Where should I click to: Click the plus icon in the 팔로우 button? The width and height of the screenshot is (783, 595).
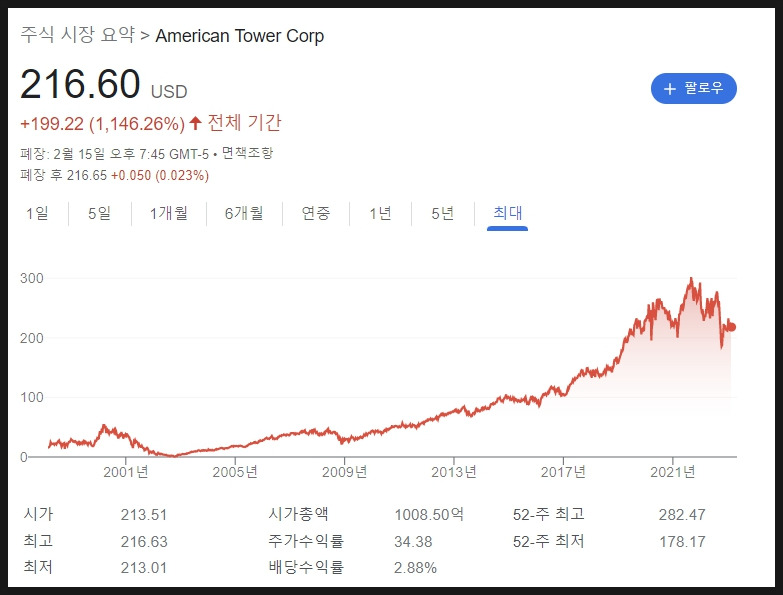pos(670,89)
